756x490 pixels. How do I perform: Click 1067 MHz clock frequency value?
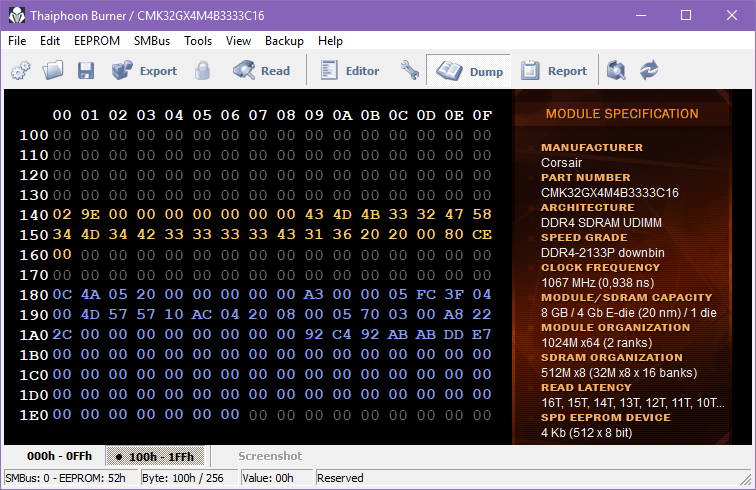tap(597, 283)
